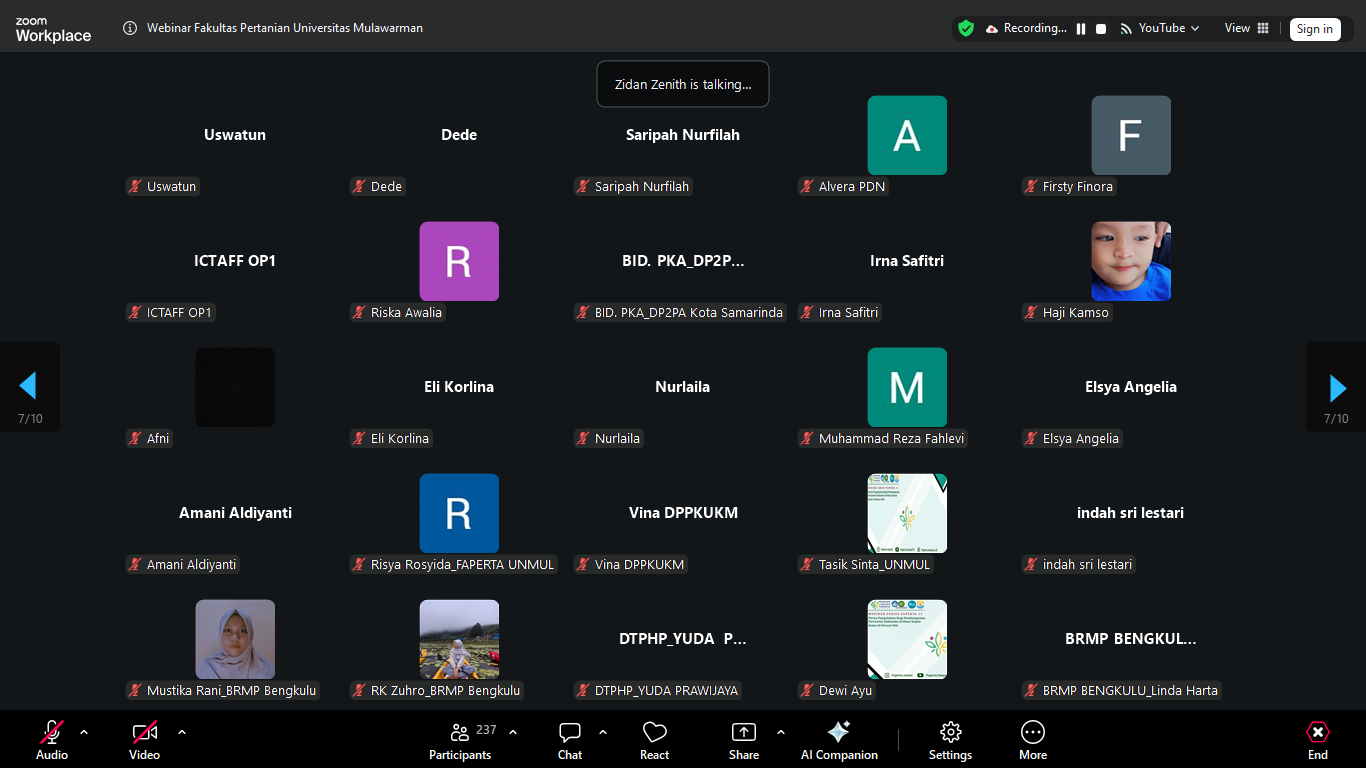Image resolution: width=1366 pixels, height=768 pixels.
Task: Click the meeting info icon beside the title
Action: click(130, 28)
